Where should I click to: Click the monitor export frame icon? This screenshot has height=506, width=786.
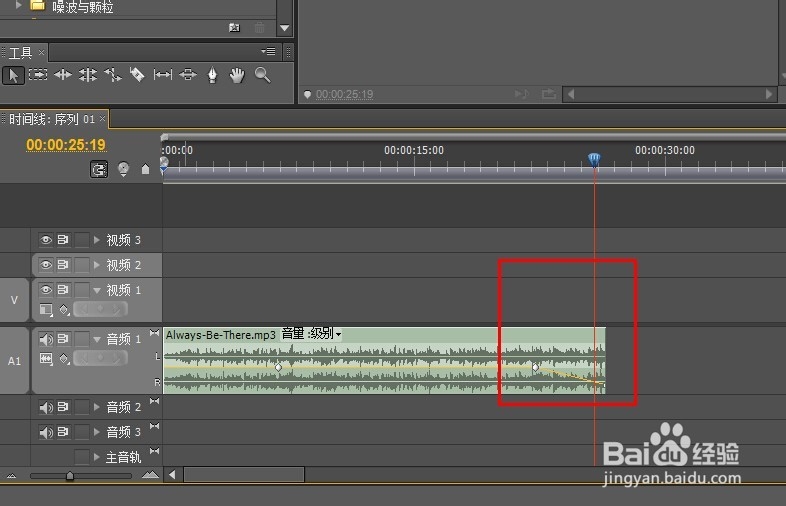549,94
